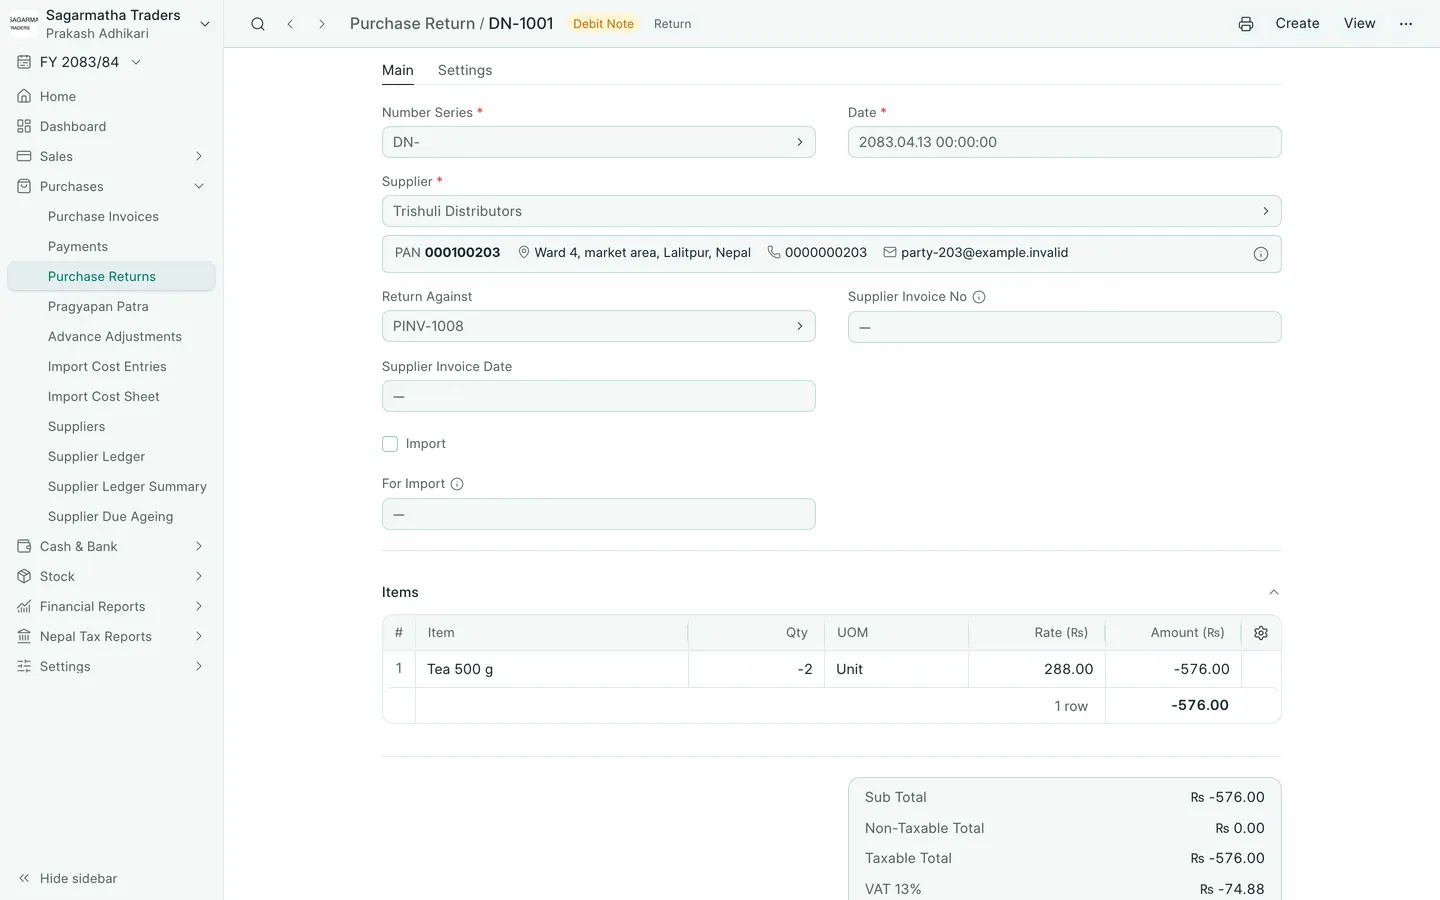Open supplier details info icon

[1261, 254]
